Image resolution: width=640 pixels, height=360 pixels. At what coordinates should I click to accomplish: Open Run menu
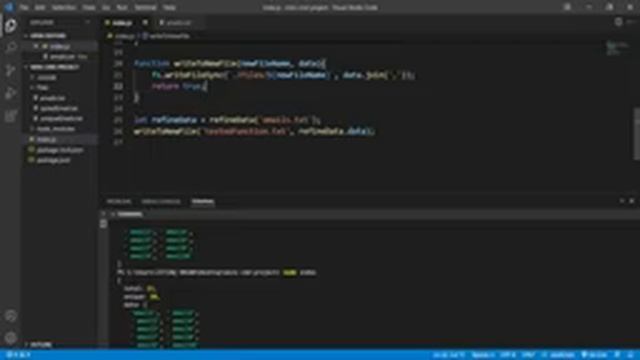122,7
